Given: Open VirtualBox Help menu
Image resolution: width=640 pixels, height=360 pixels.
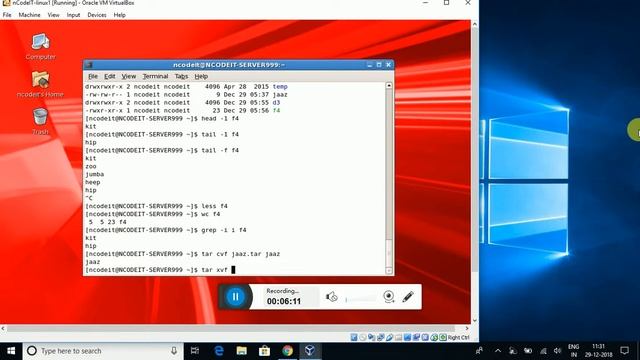Looking at the screenshot, I should point(120,15).
